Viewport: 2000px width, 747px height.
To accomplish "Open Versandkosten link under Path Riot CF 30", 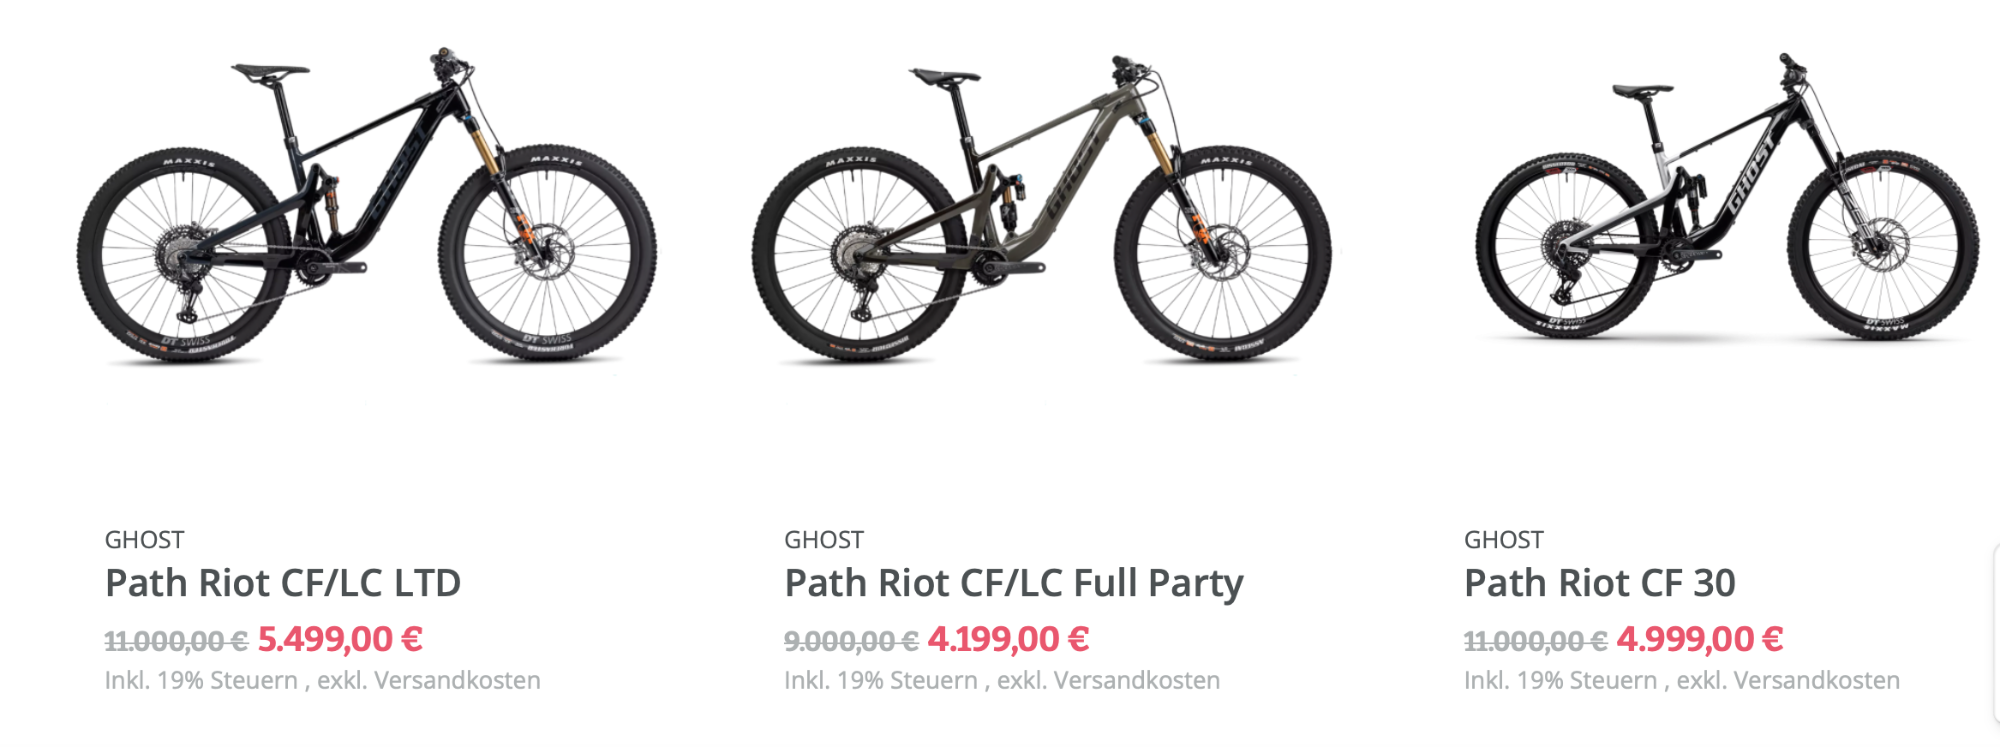I will tap(1817, 681).
